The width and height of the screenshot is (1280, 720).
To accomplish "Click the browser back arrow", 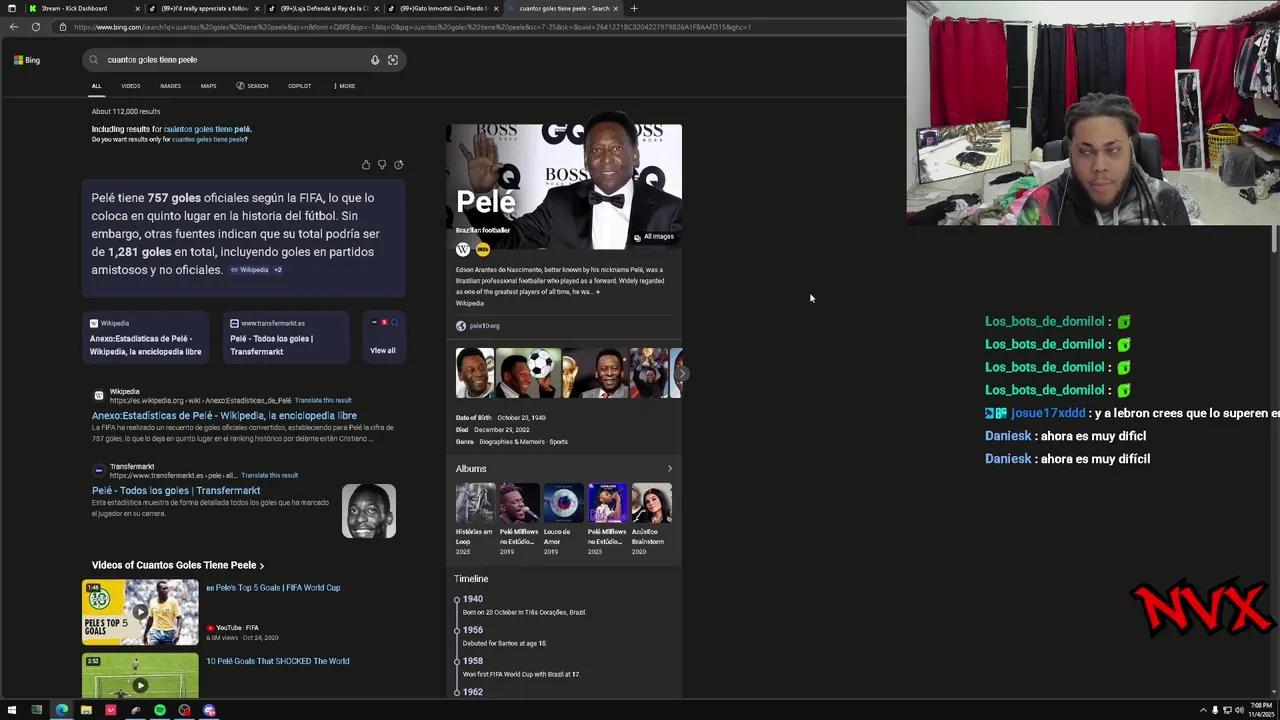I will coord(13,27).
